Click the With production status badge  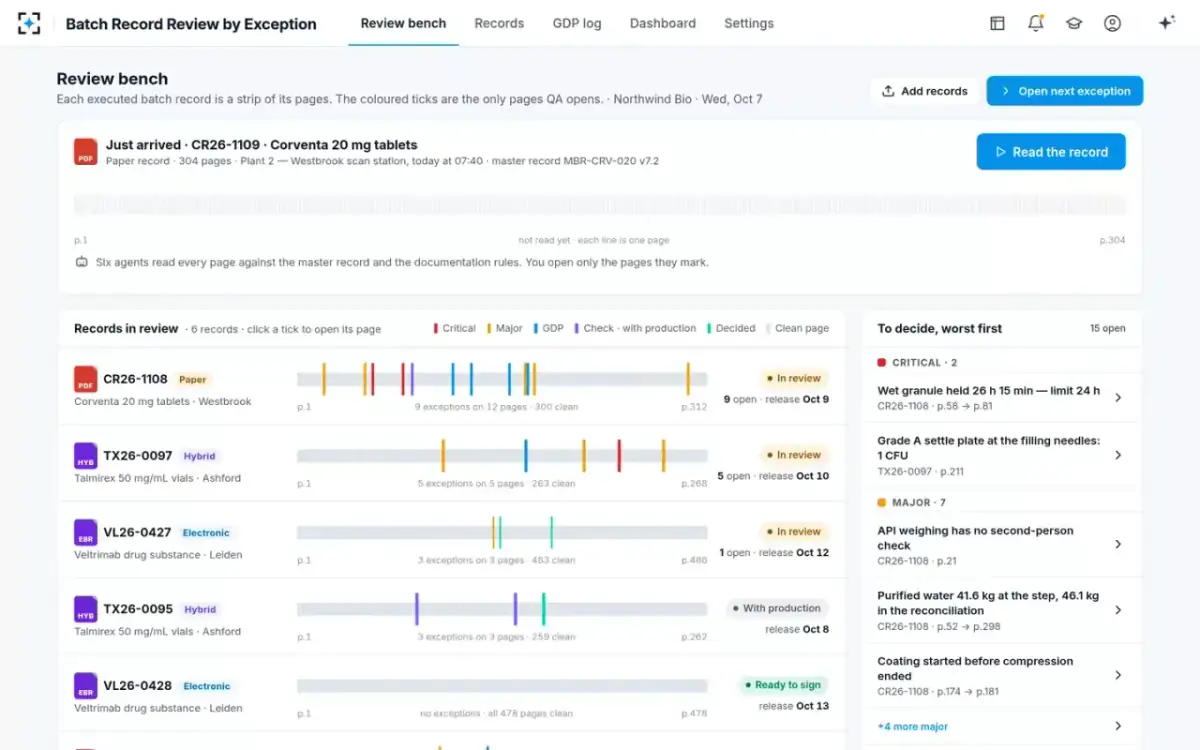point(776,608)
